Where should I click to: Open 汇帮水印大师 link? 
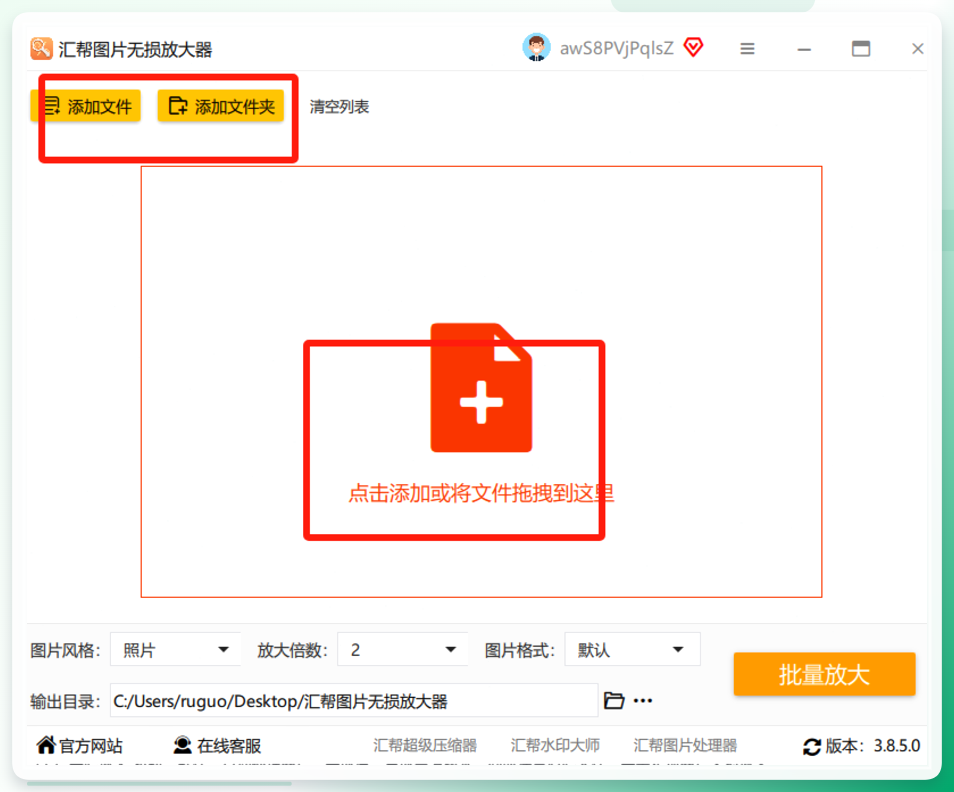coord(555,746)
